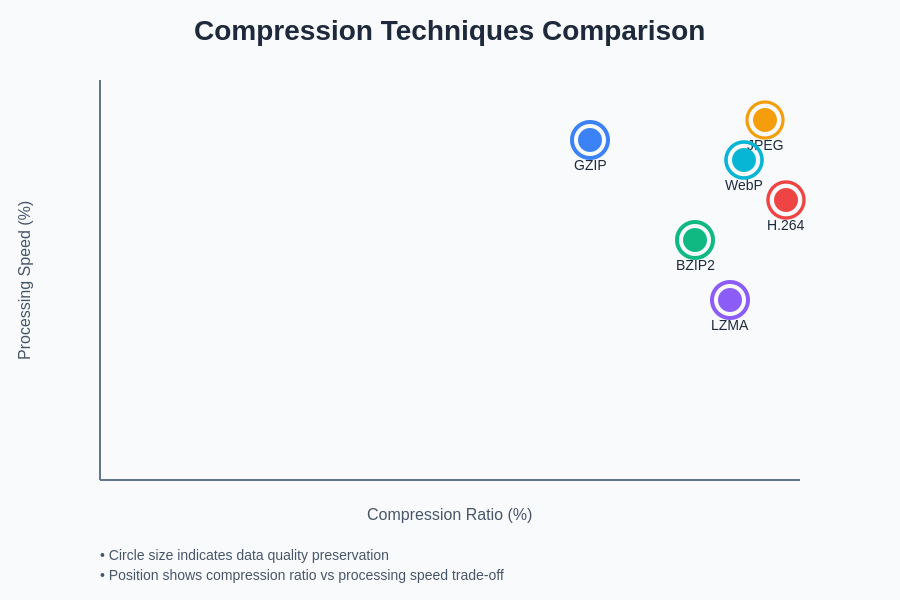
Task: Click the blue GZIP data point
Action: pyautogui.click(x=590, y=140)
